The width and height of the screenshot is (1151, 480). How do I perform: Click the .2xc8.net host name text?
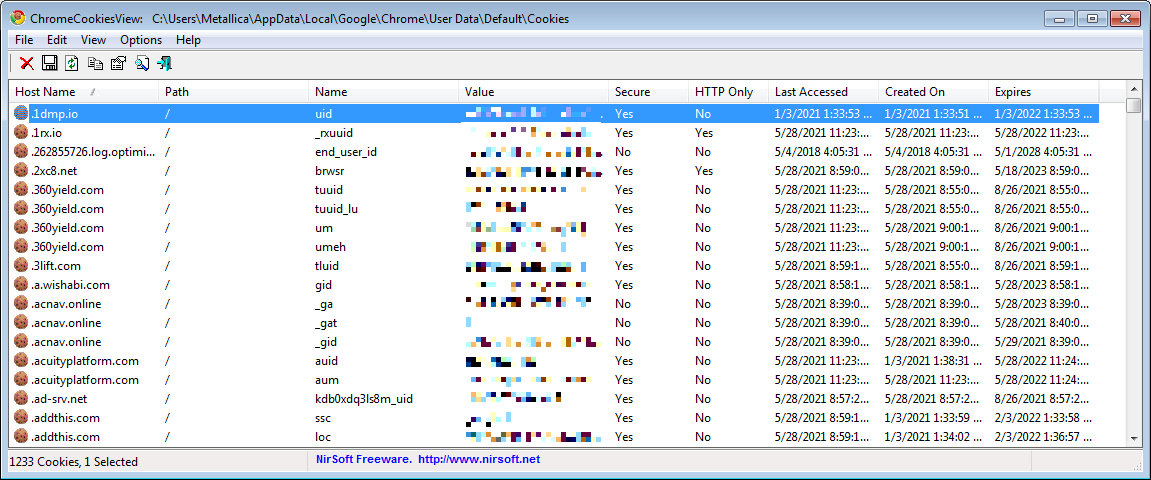coord(56,171)
